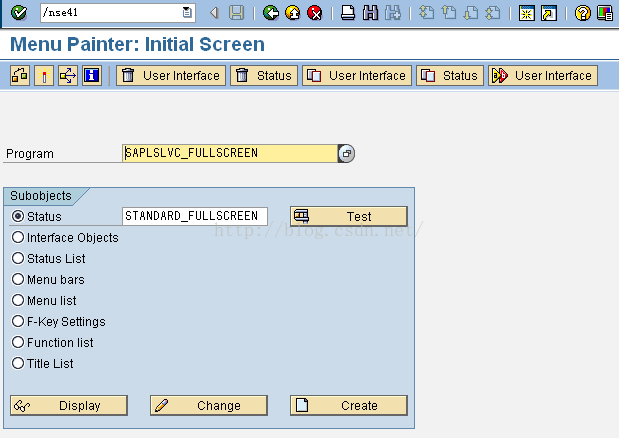The image size is (619, 438).
Task: Click the Create New Session icon
Action: 527,13
